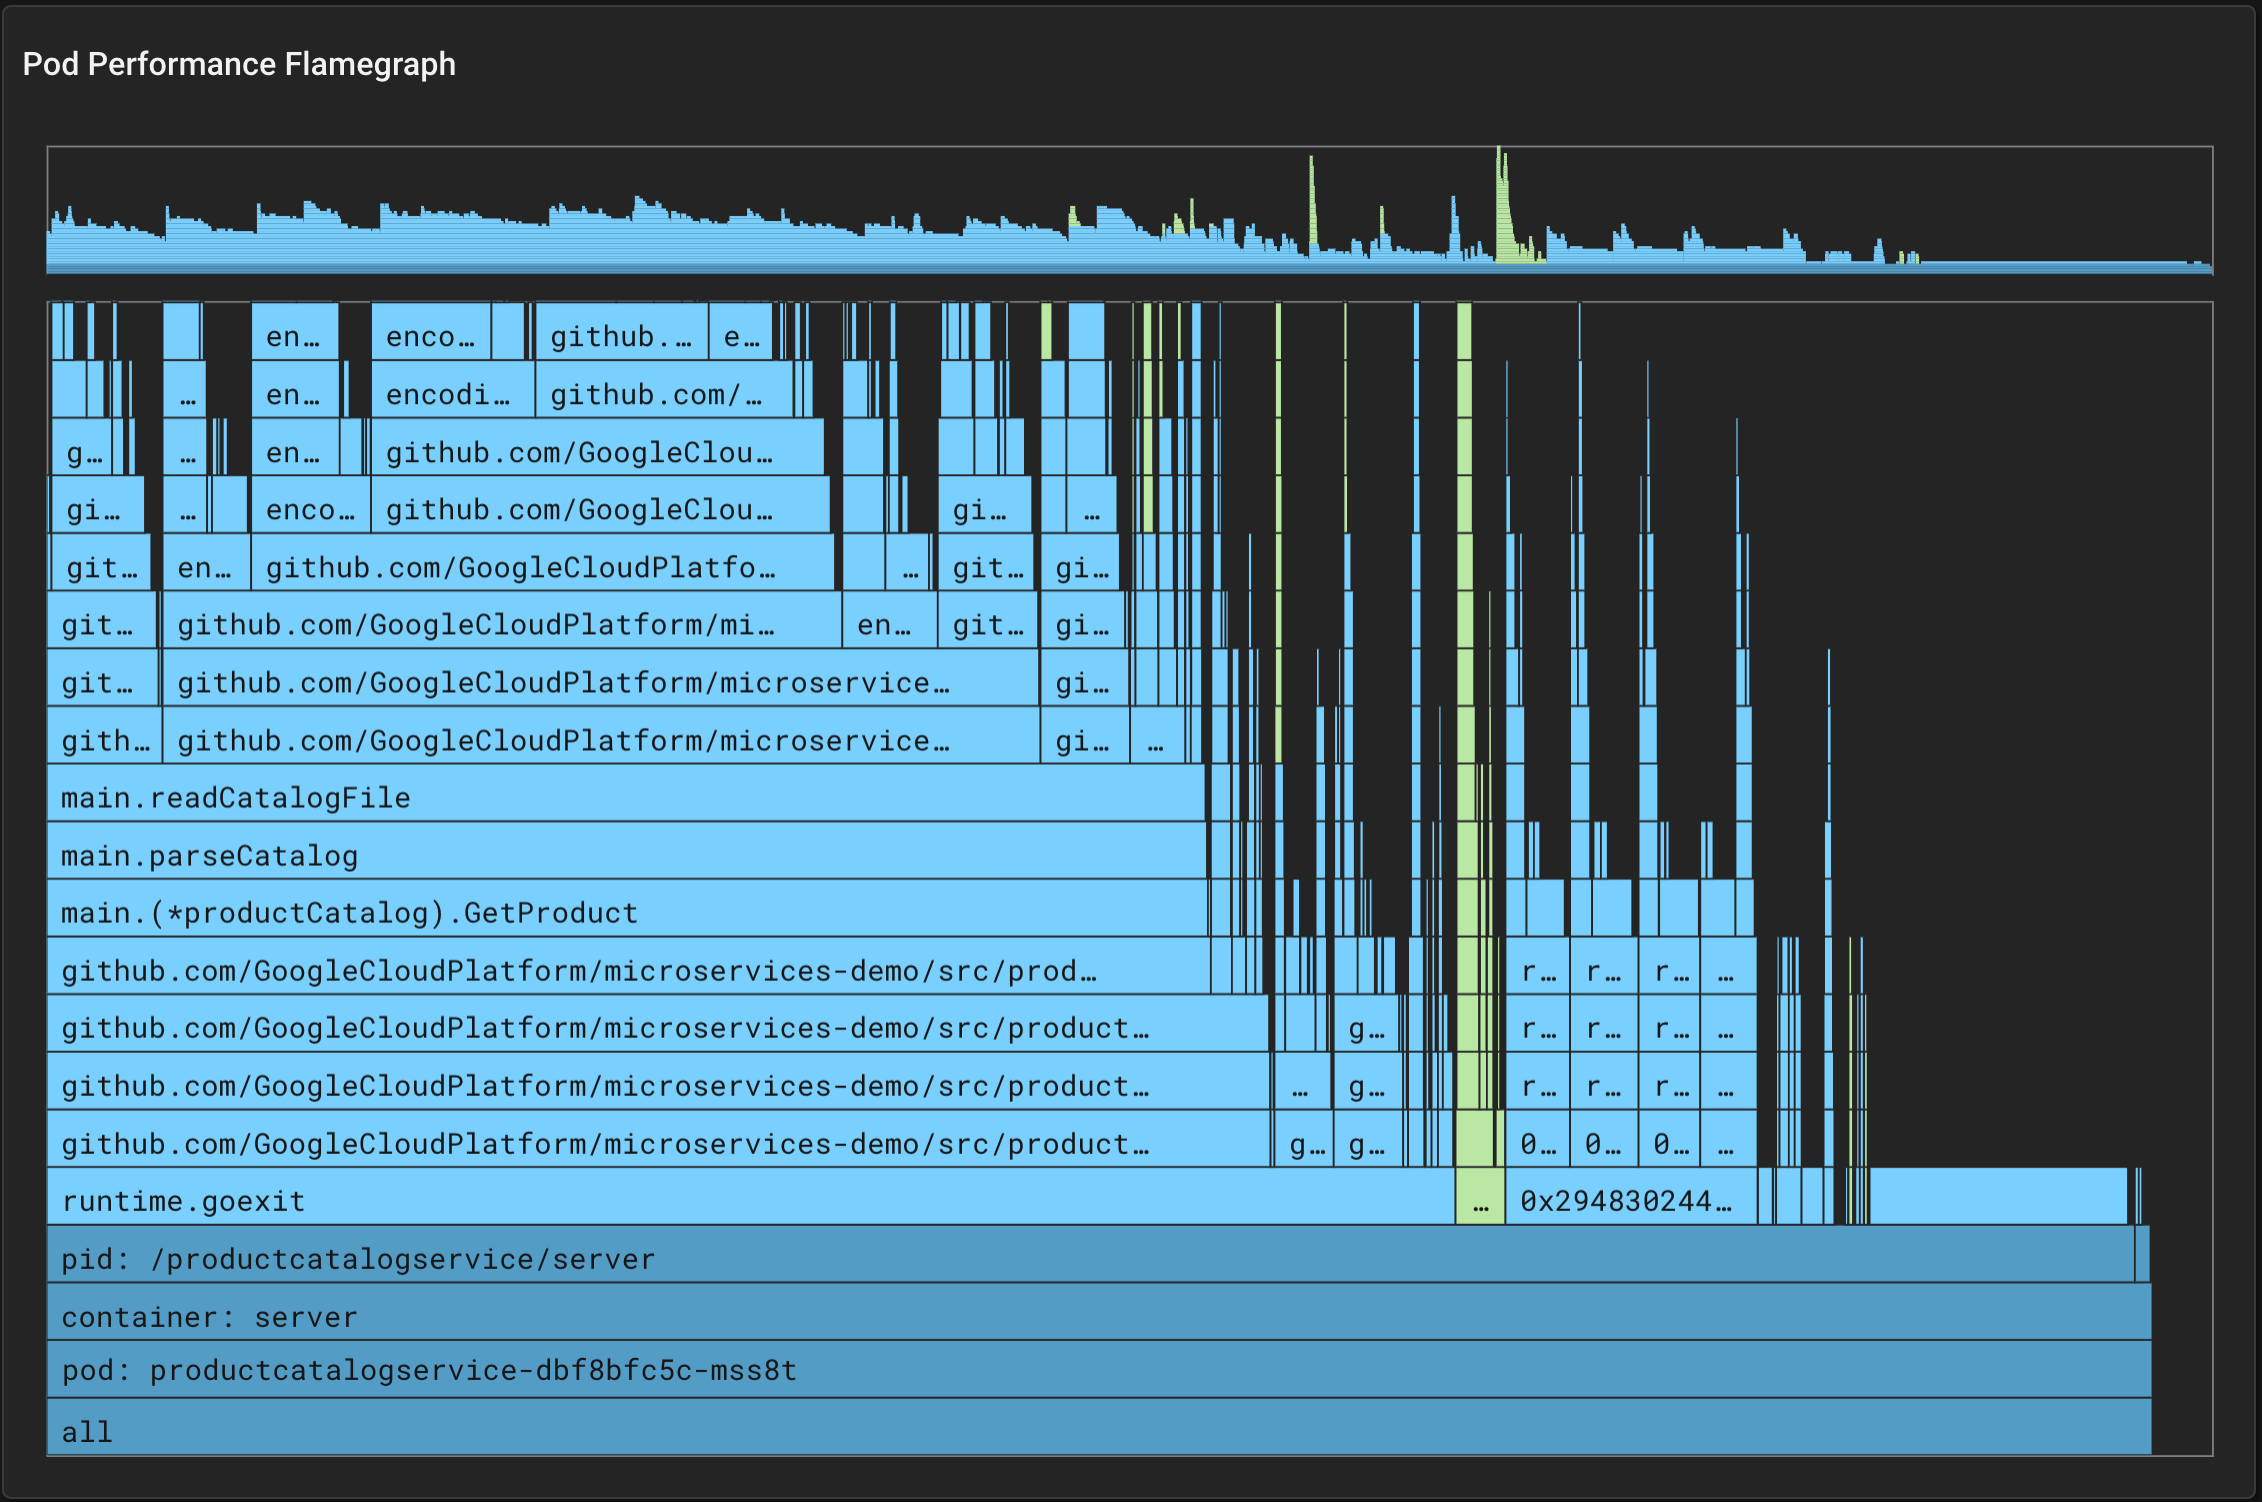Viewport: 2262px width, 1502px height.
Task: Click the github.com/GoogleCloudPlatform/microservices-demo/src/prod… frame
Action: coord(627,970)
